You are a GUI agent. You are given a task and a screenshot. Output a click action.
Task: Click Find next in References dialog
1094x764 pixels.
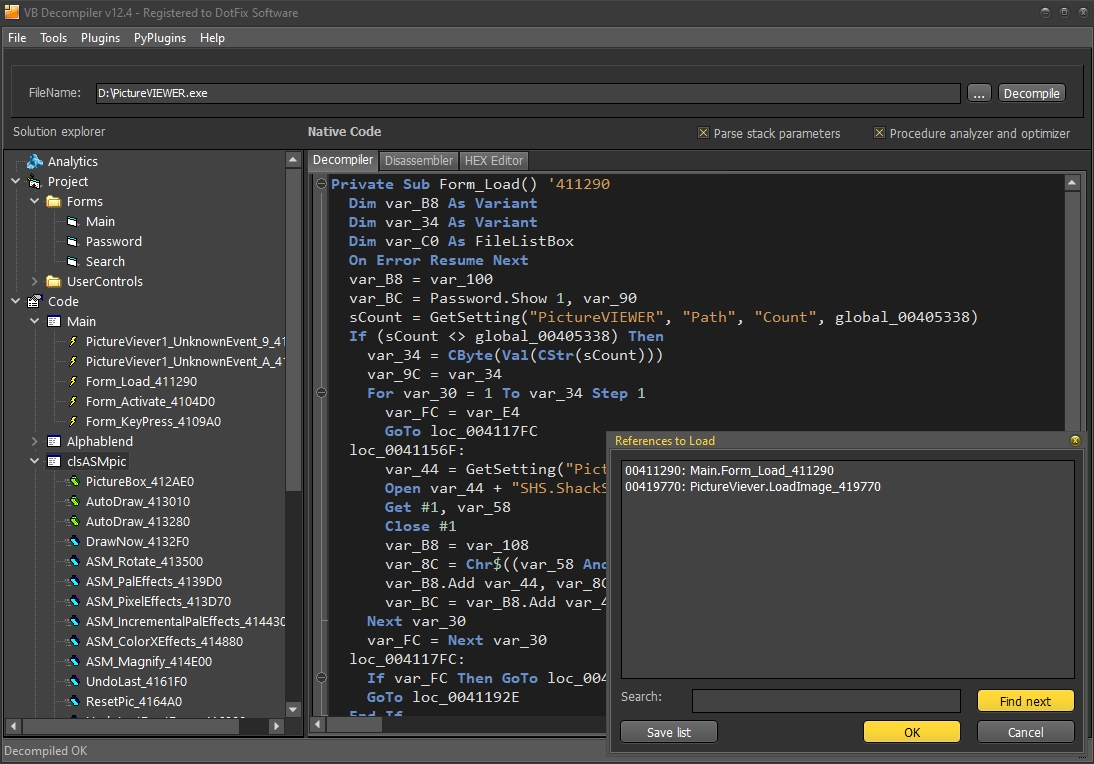coord(1025,701)
